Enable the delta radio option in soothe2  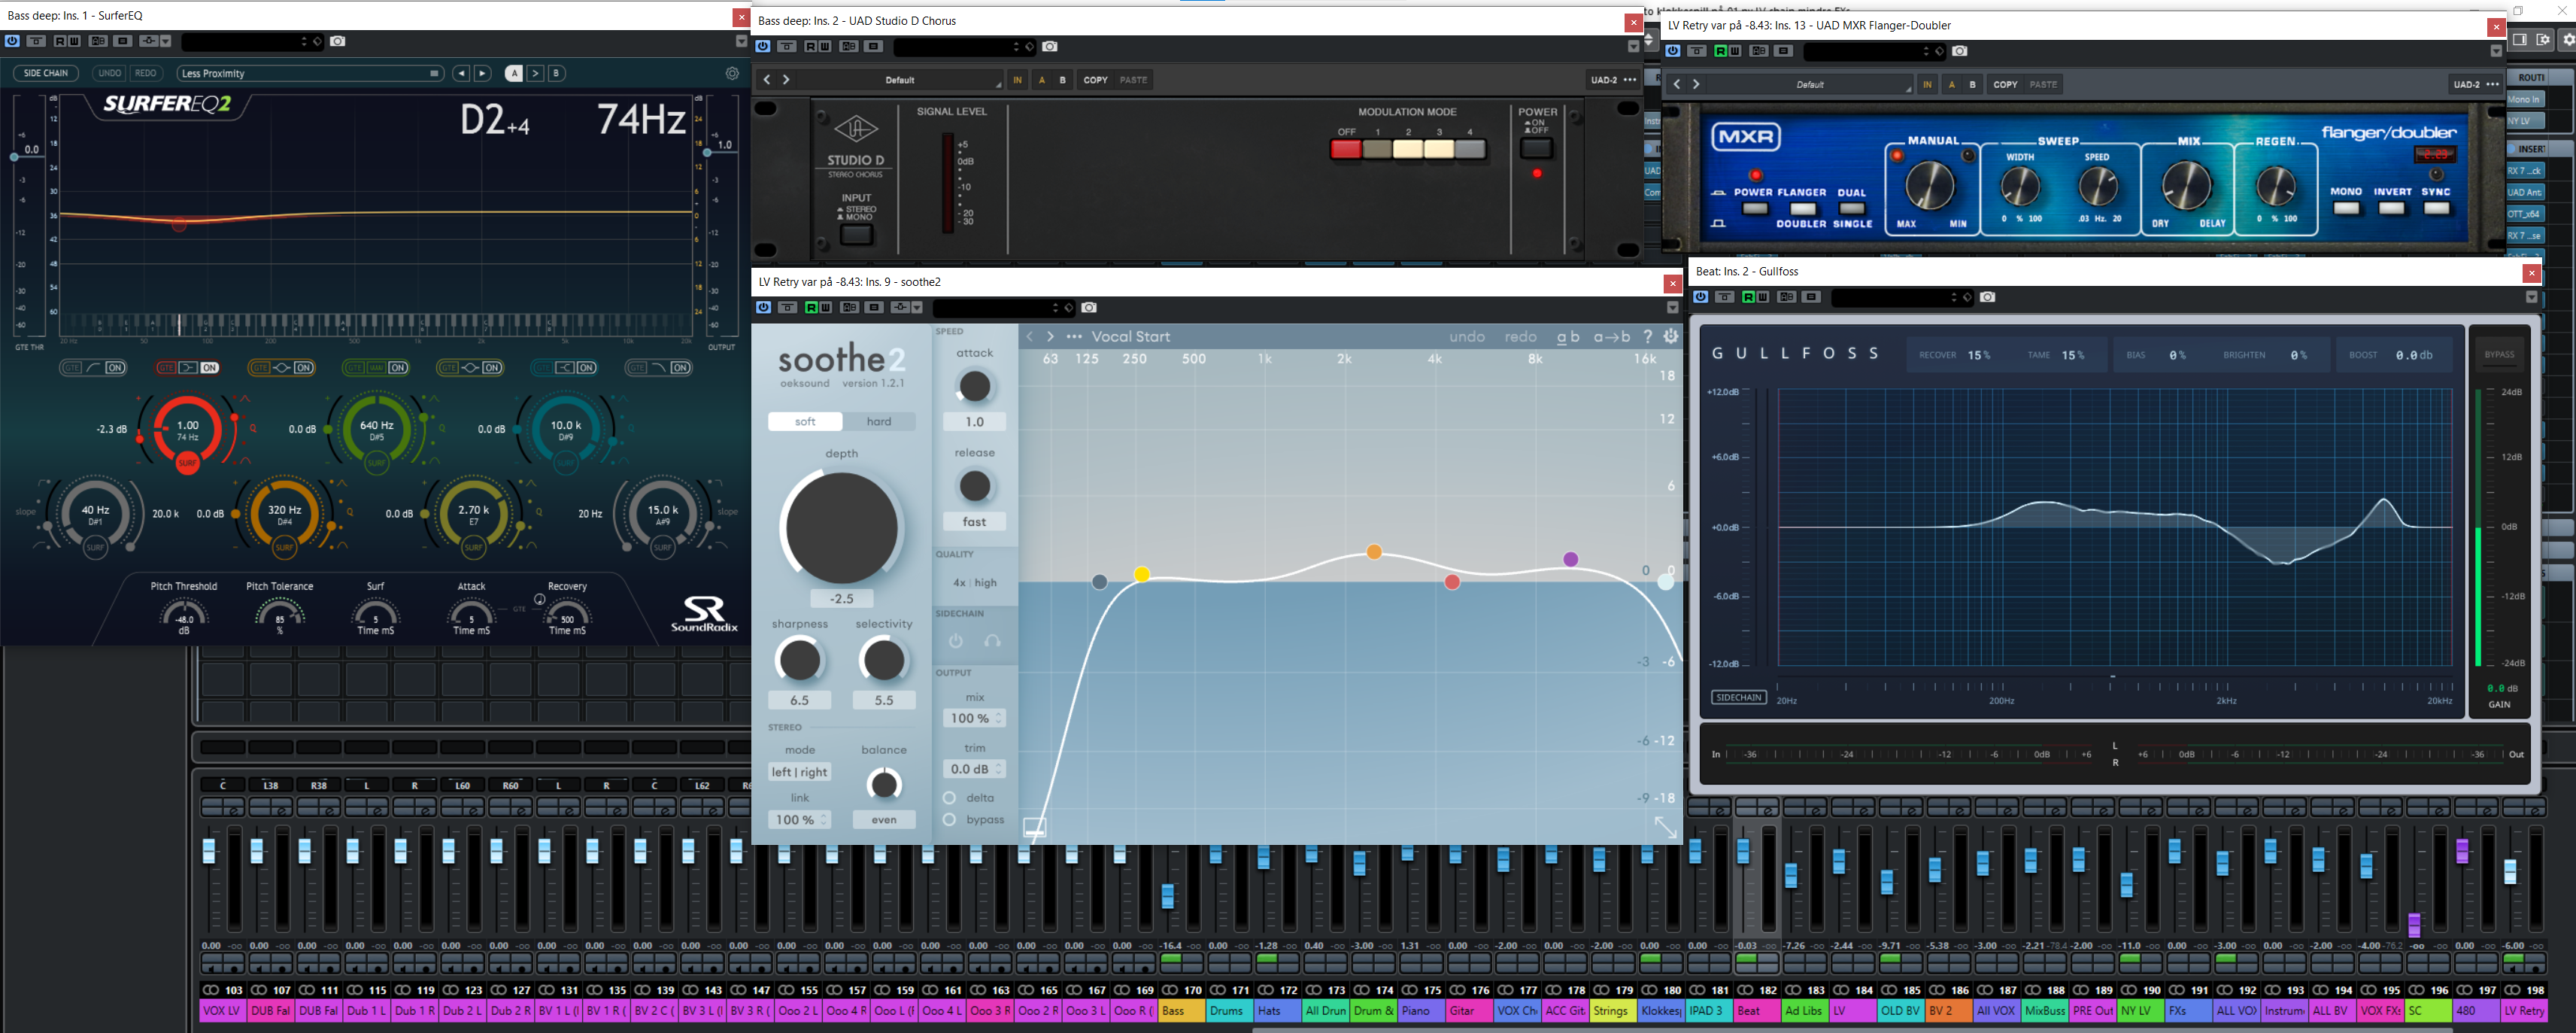[x=949, y=798]
